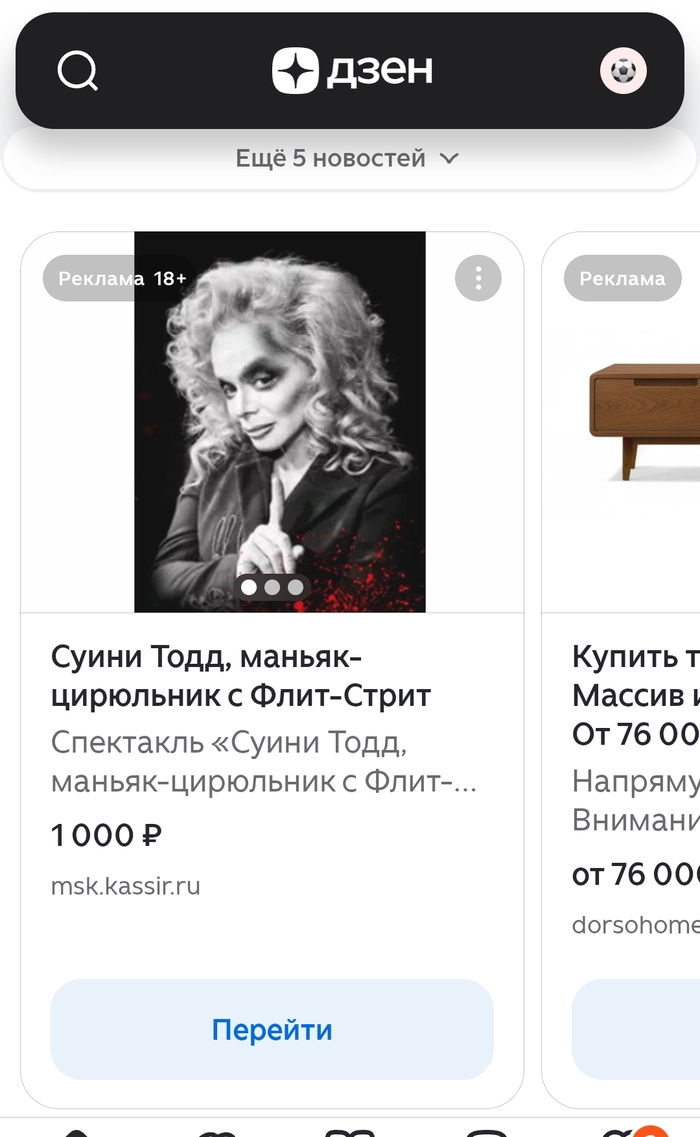The height and width of the screenshot is (1137, 700).
Task: Open three-dot menu on Суини Тодд ad
Action: tap(478, 278)
